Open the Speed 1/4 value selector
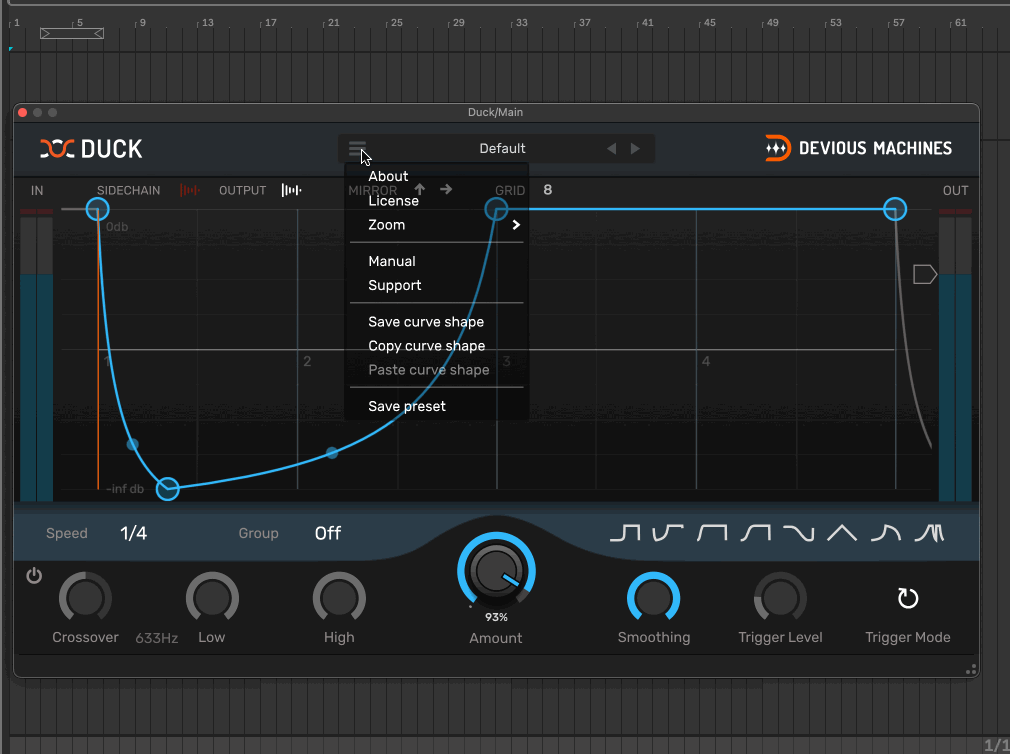The width and height of the screenshot is (1010, 754). pyautogui.click(x=133, y=533)
